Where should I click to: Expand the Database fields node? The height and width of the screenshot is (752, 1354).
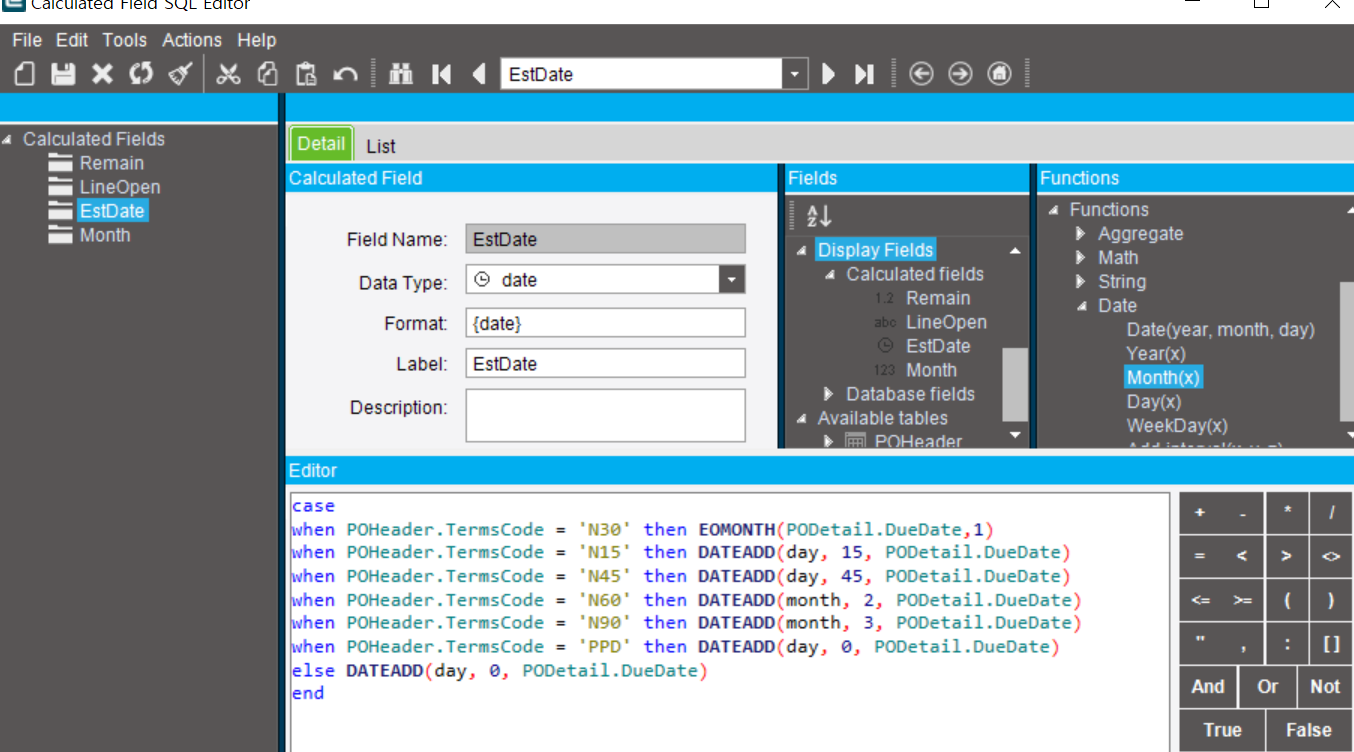[x=829, y=394]
